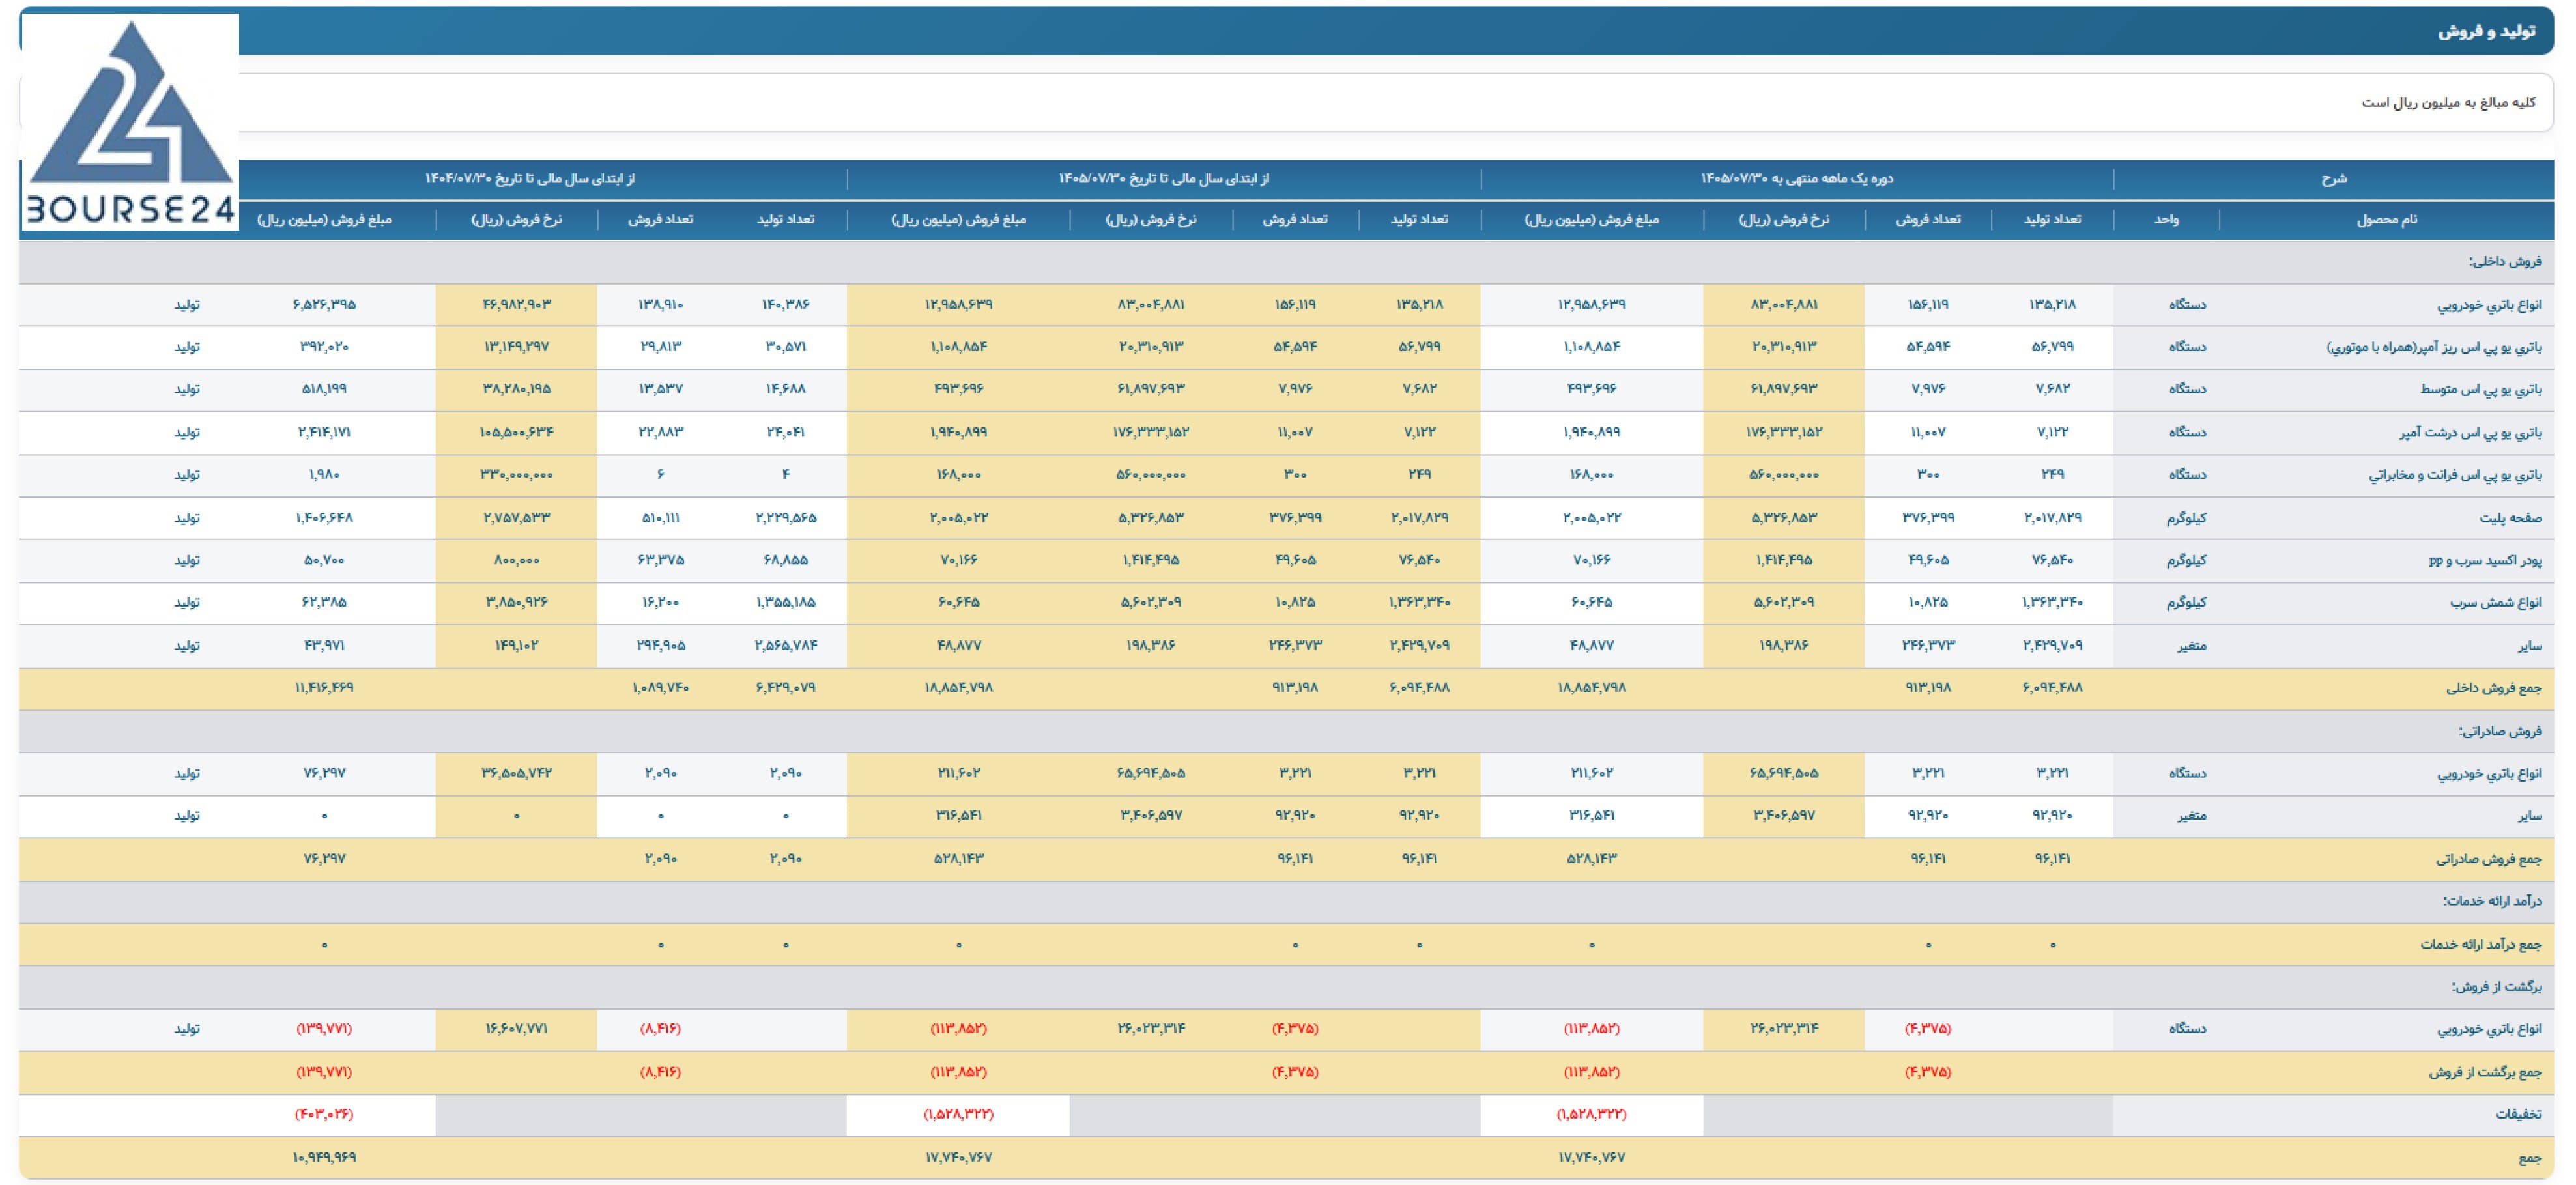The width and height of the screenshot is (2576, 1185).
Task: Select the sales rate value '۳۳۰,۰۰۰,۰۰۰'
Action: click(516, 474)
